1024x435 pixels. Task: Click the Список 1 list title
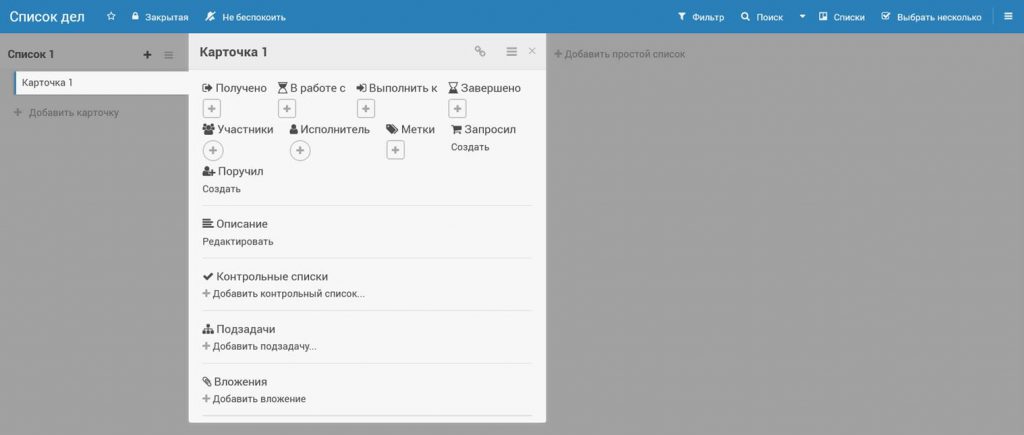pos(31,54)
